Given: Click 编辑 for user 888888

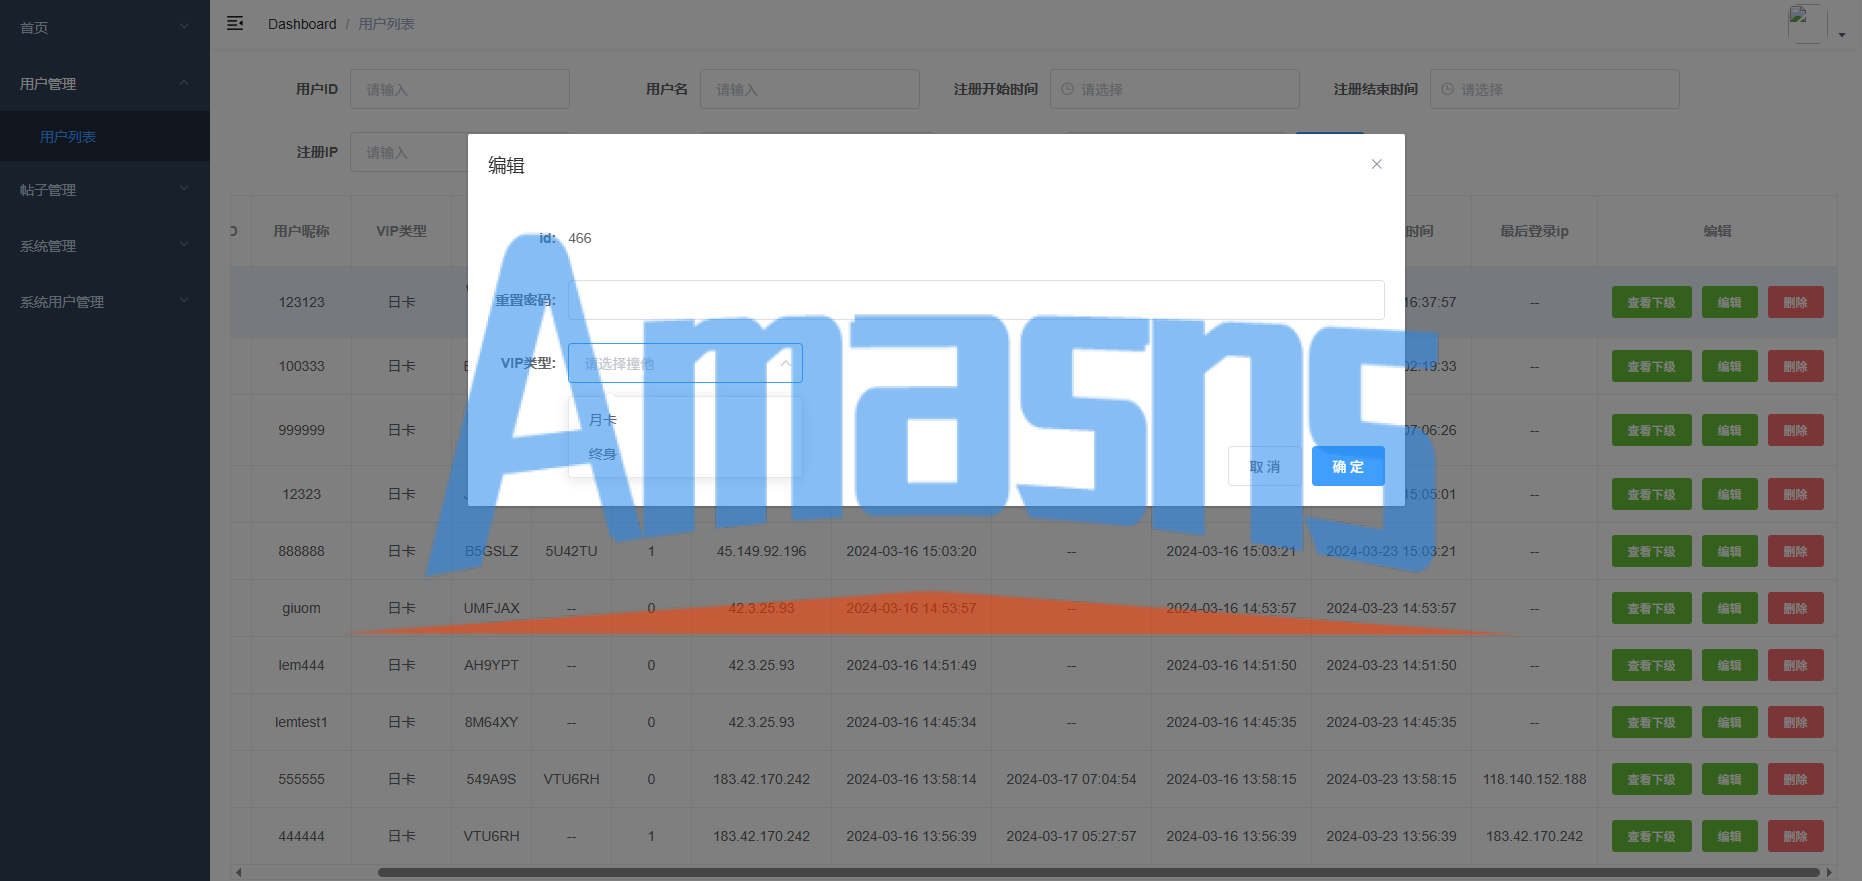Looking at the screenshot, I should (x=1730, y=551).
